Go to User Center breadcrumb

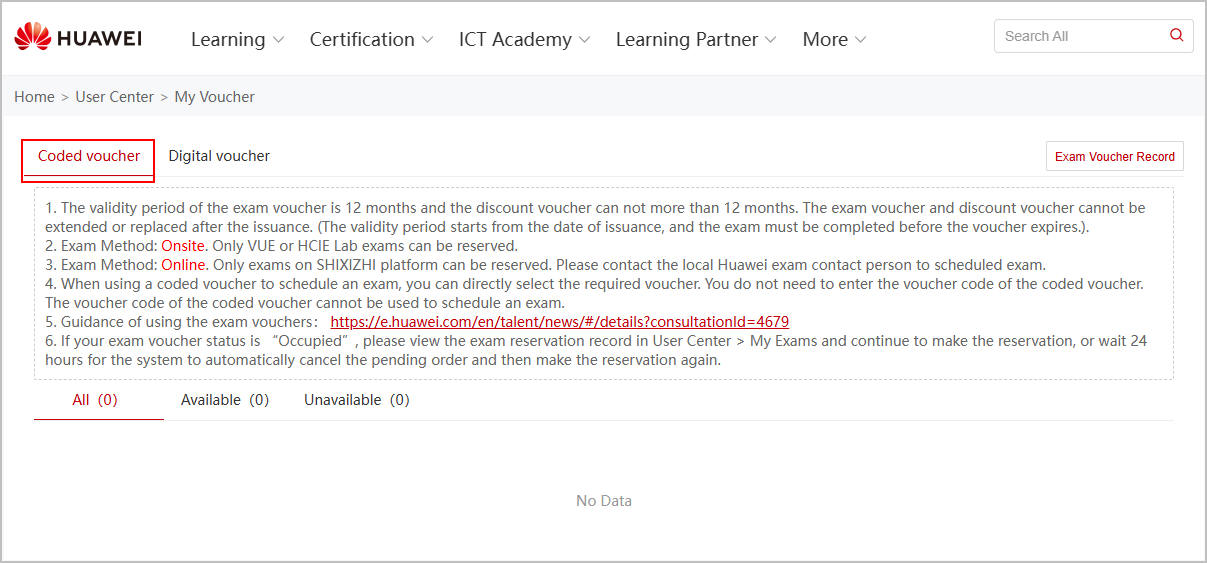click(x=115, y=97)
